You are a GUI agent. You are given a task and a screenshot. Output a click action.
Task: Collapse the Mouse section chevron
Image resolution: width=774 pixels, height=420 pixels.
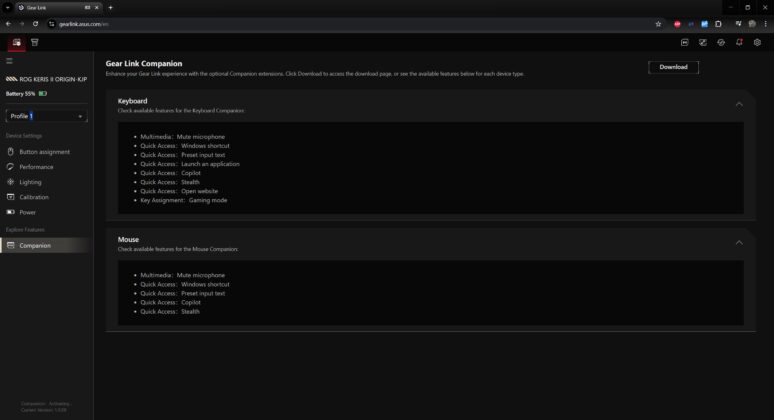(x=739, y=242)
